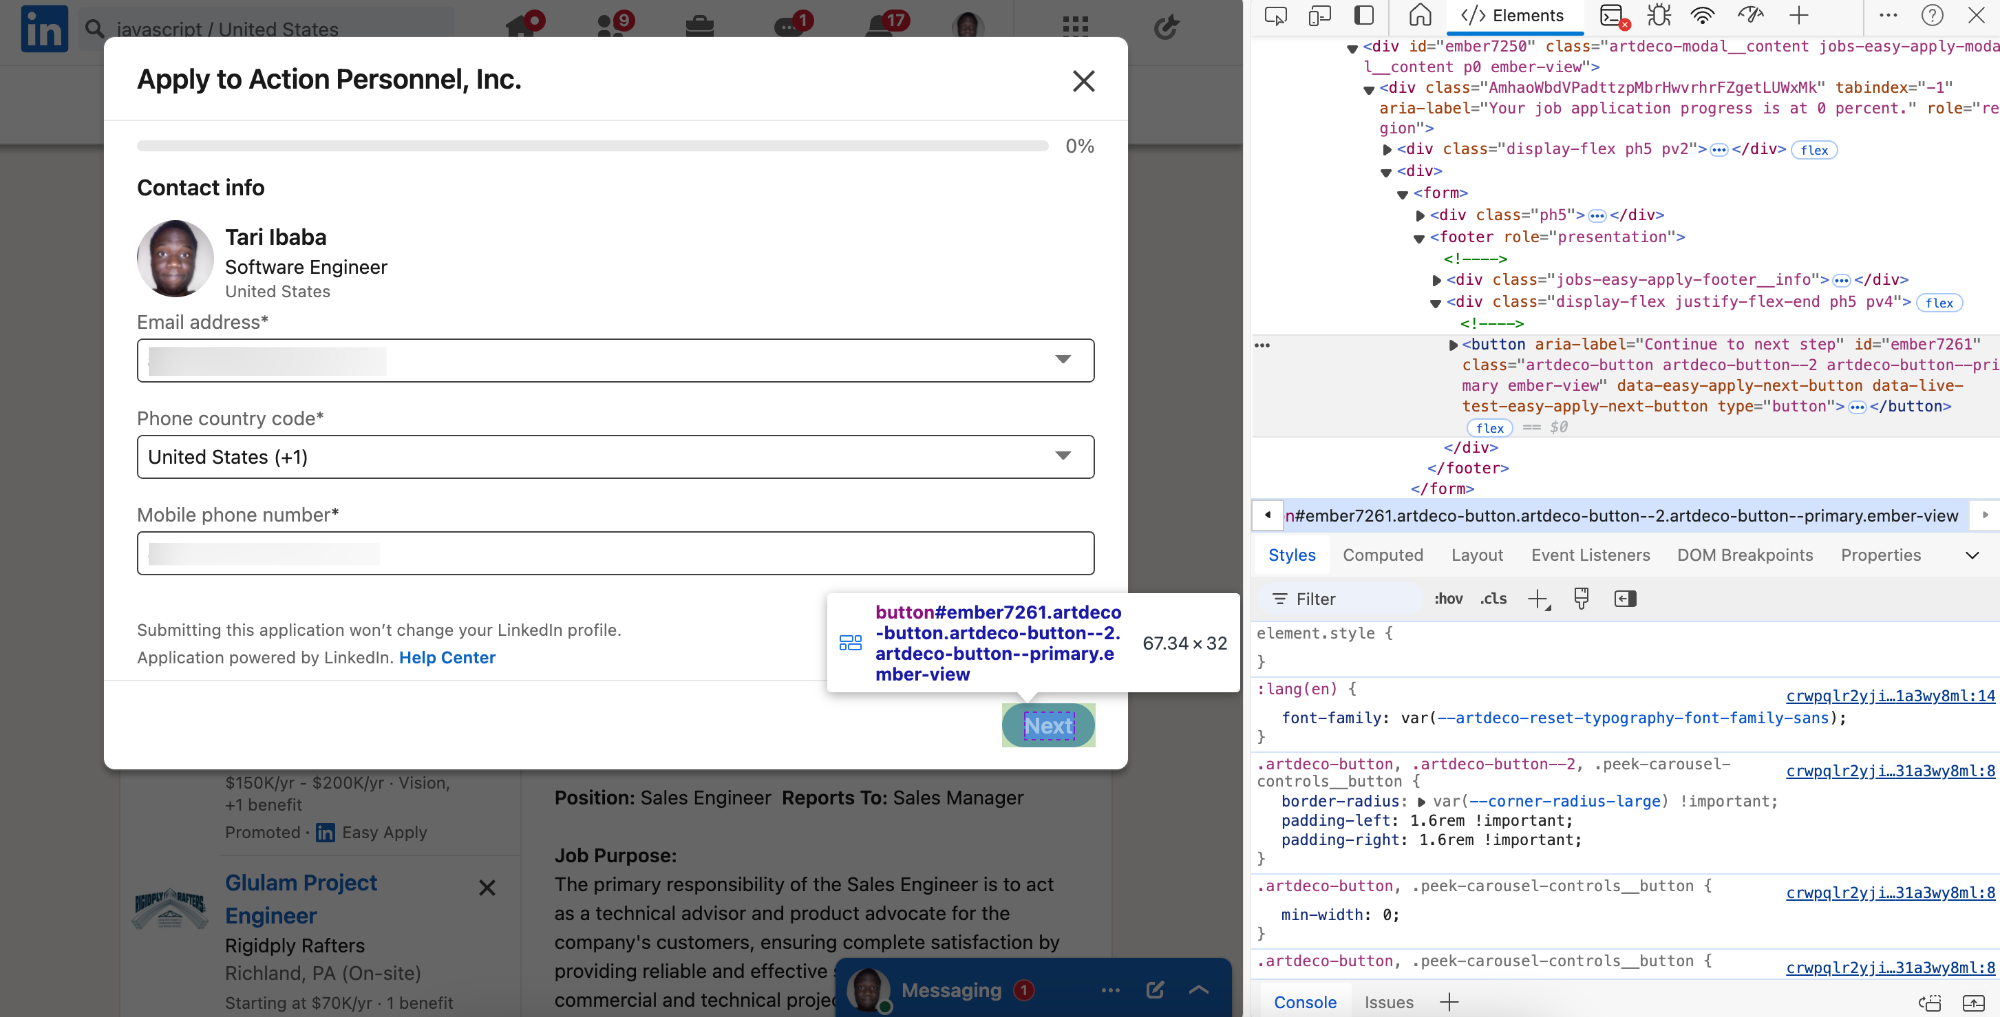The height and width of the screenshot is (1017, 2000).
Task: Click the new style rule plus icon
Action: click(x=1539, y=599)
